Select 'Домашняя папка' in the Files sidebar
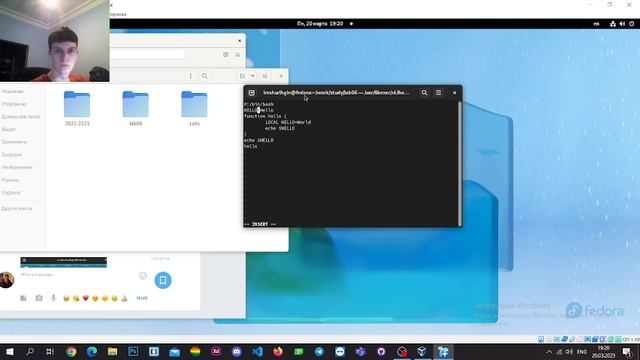 (x=20, y=117)
